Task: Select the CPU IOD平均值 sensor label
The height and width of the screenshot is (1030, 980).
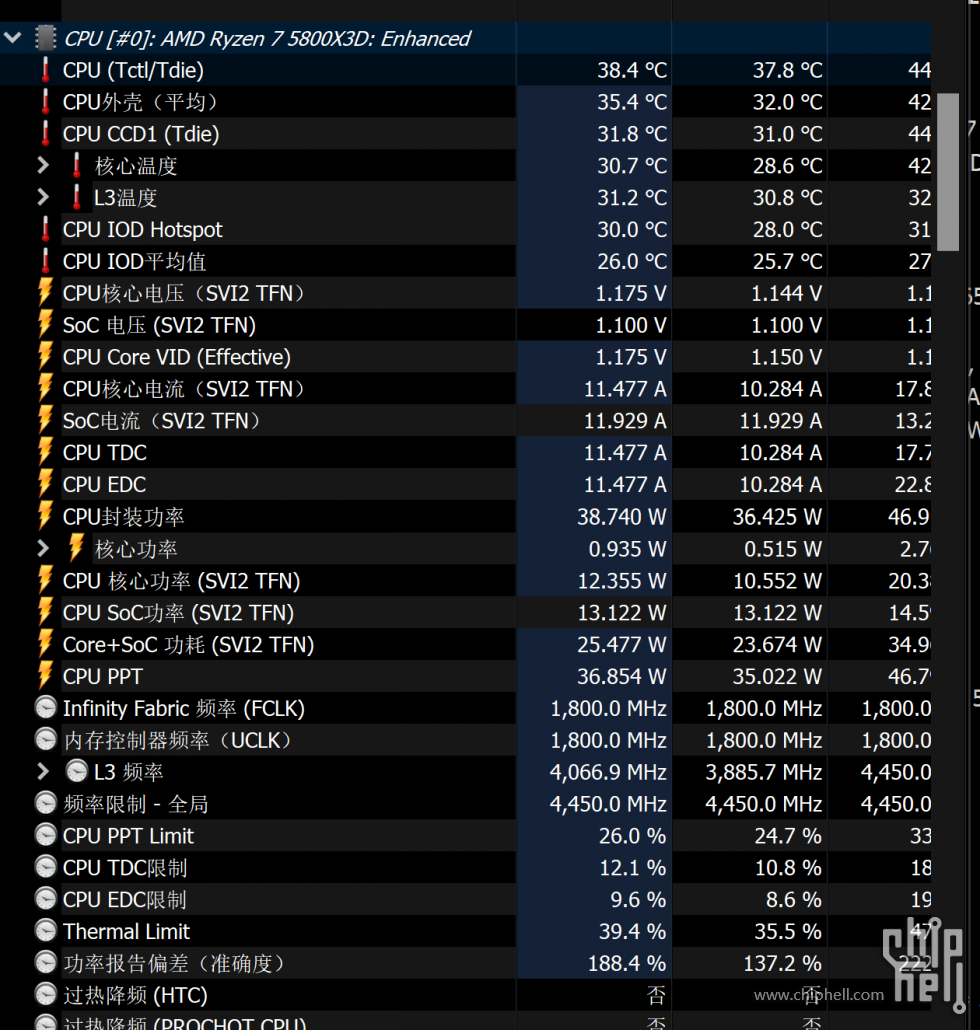Action: pos(135,261)
